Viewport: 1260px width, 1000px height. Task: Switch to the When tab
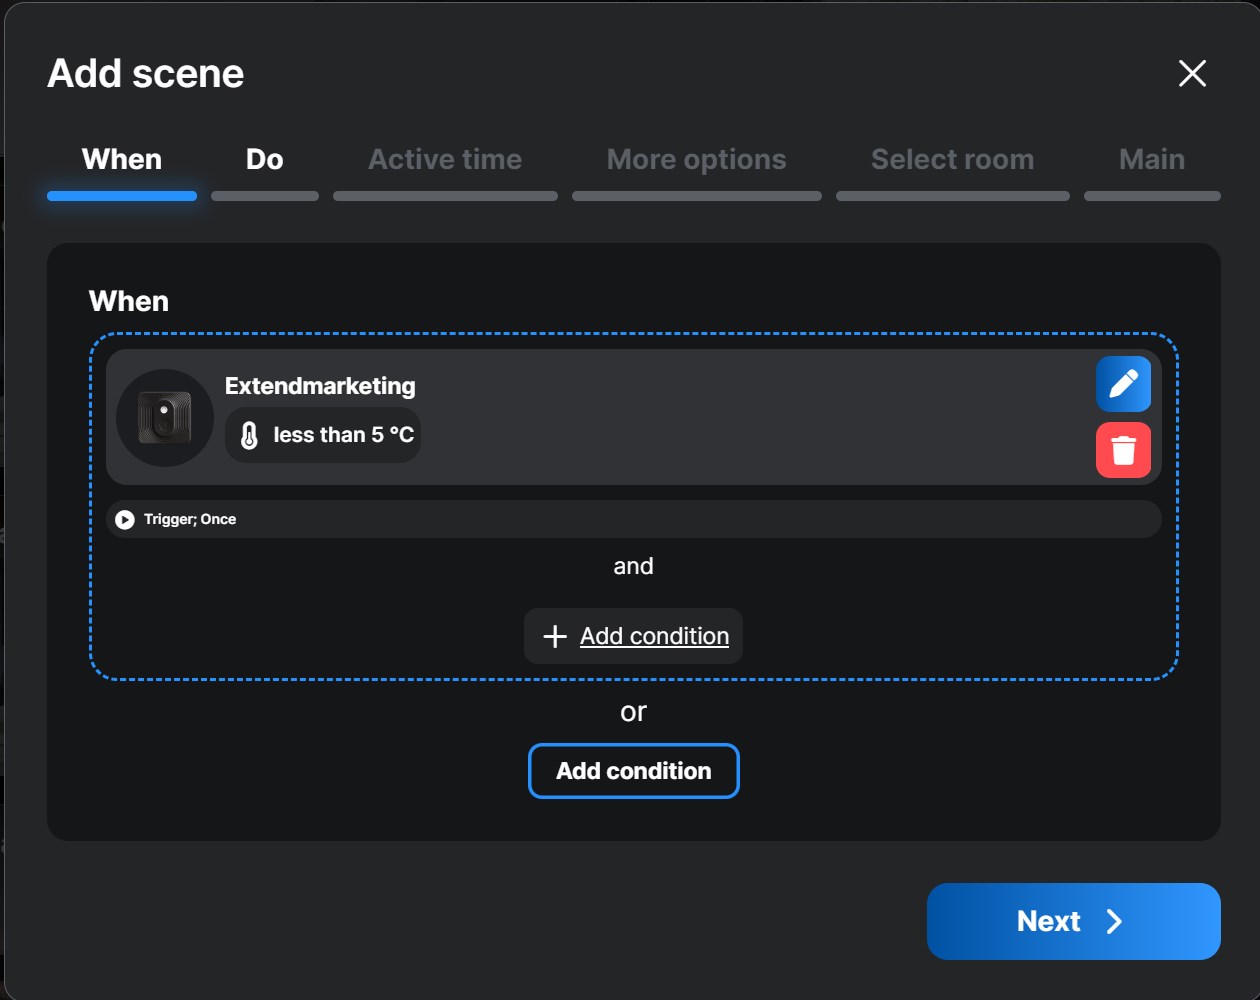(122, 160)
